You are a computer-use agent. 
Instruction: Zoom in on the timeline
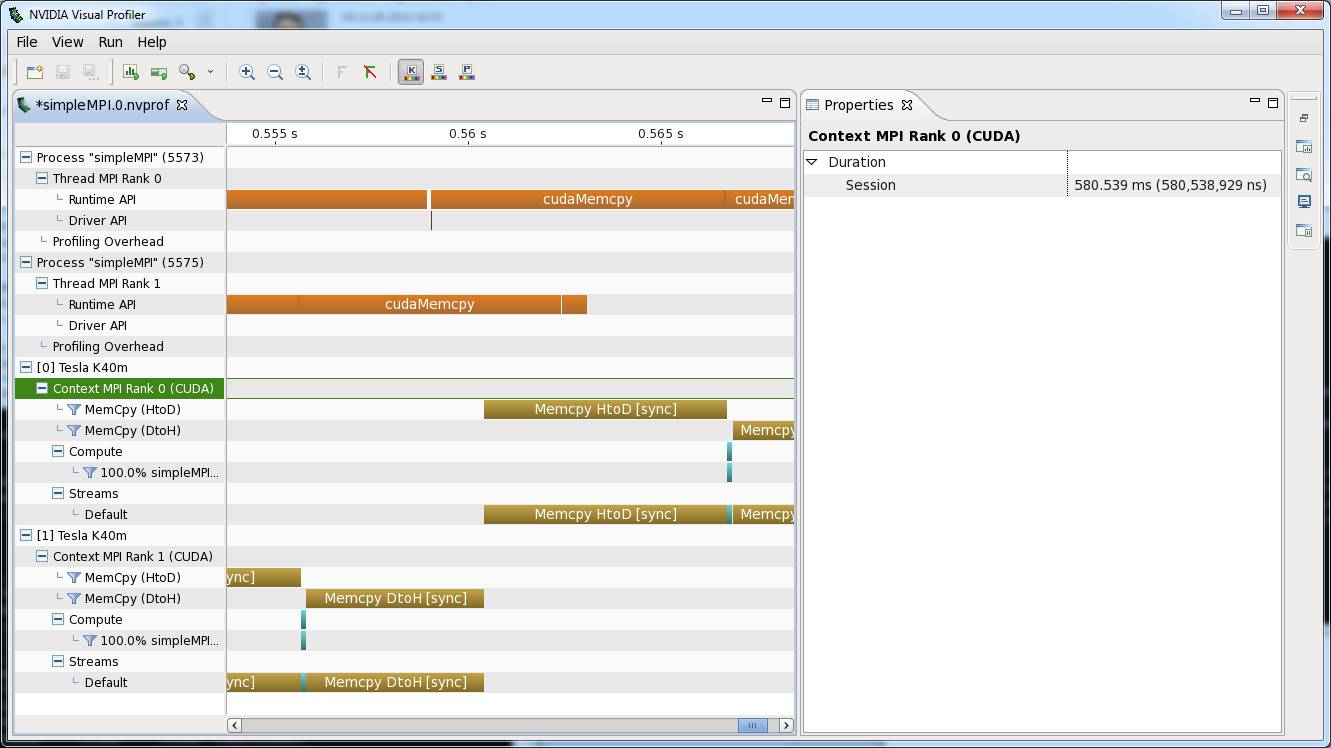[x=247, y=72]
